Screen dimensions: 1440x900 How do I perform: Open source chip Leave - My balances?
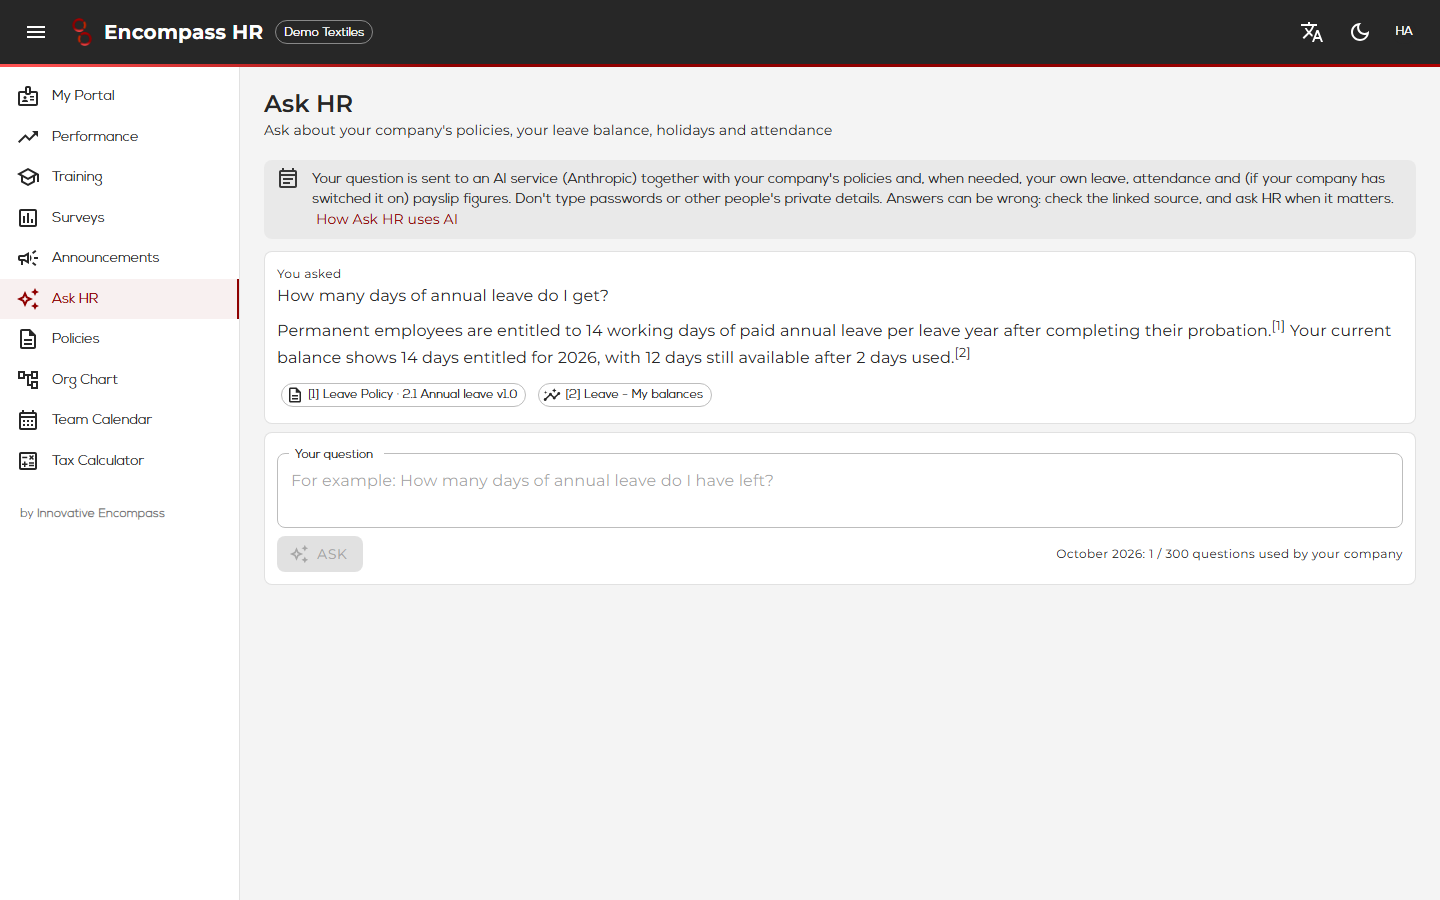coord(625,395)
